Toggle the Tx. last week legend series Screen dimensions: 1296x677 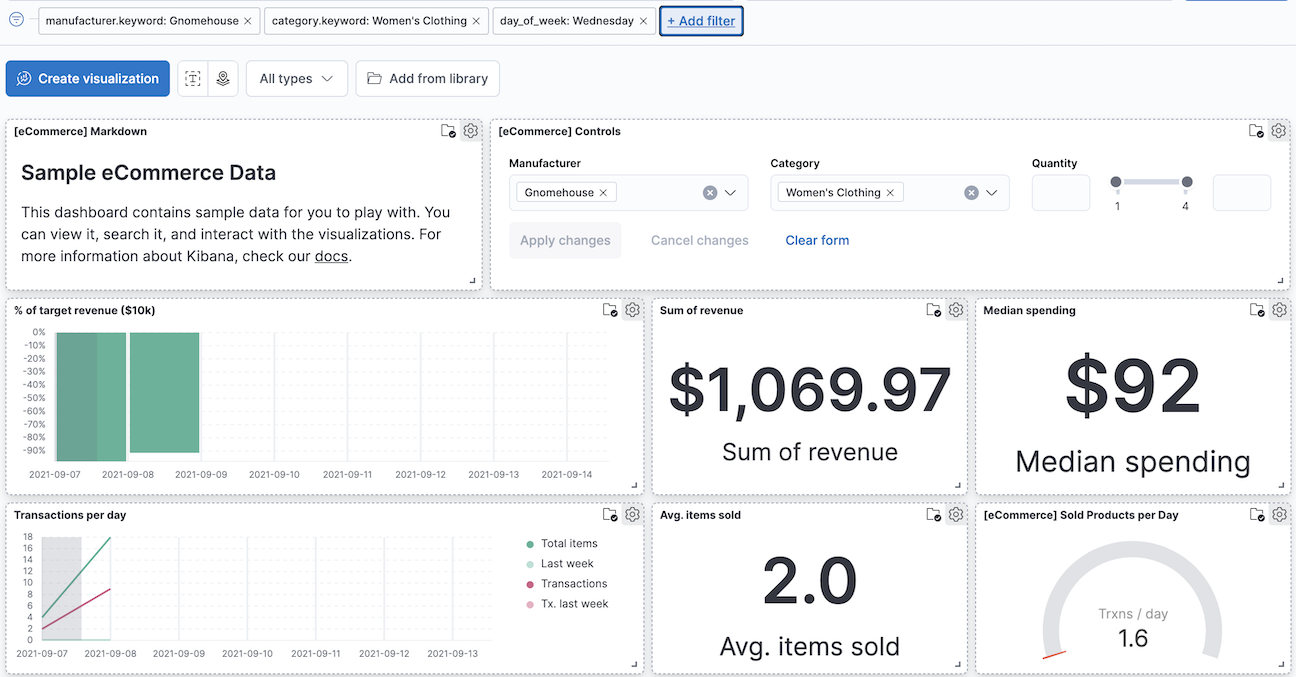573,603
